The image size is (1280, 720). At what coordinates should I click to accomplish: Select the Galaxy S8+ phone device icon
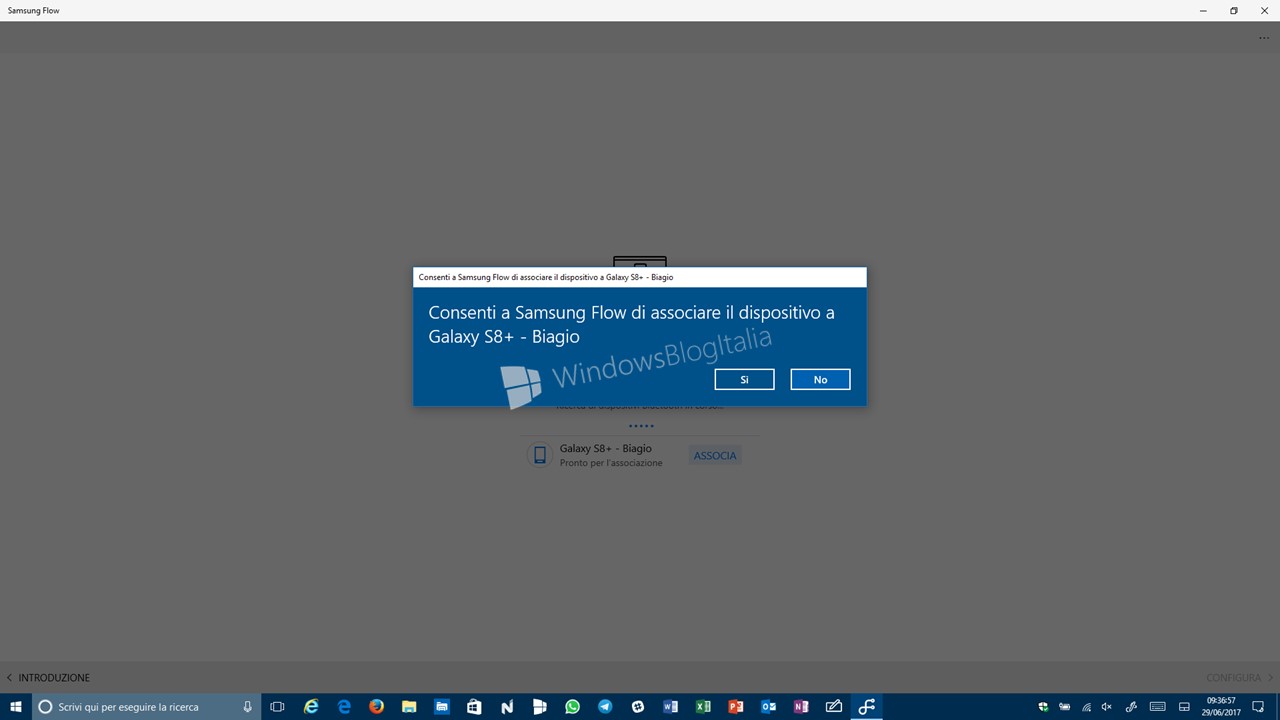[x=540, y=456]
